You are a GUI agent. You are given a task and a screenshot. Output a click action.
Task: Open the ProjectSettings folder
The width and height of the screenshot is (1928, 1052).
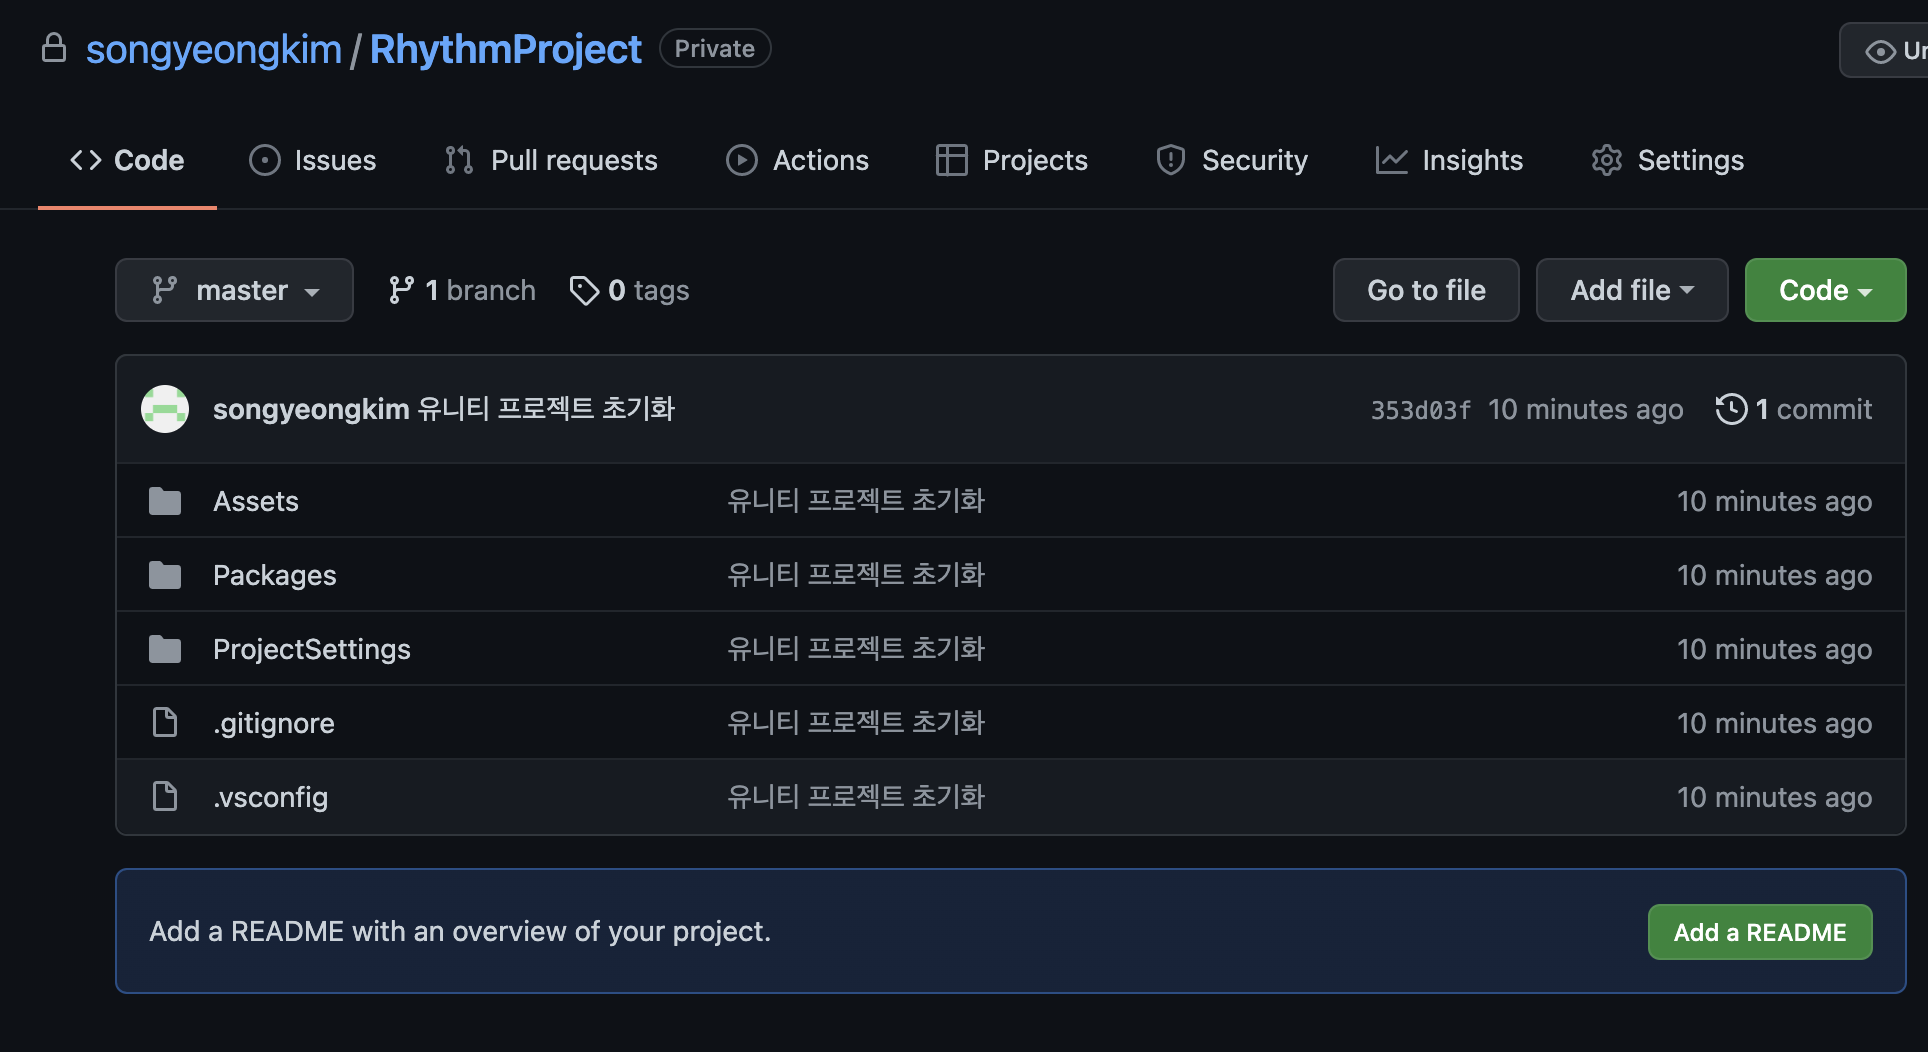click(x=312, y=649)
